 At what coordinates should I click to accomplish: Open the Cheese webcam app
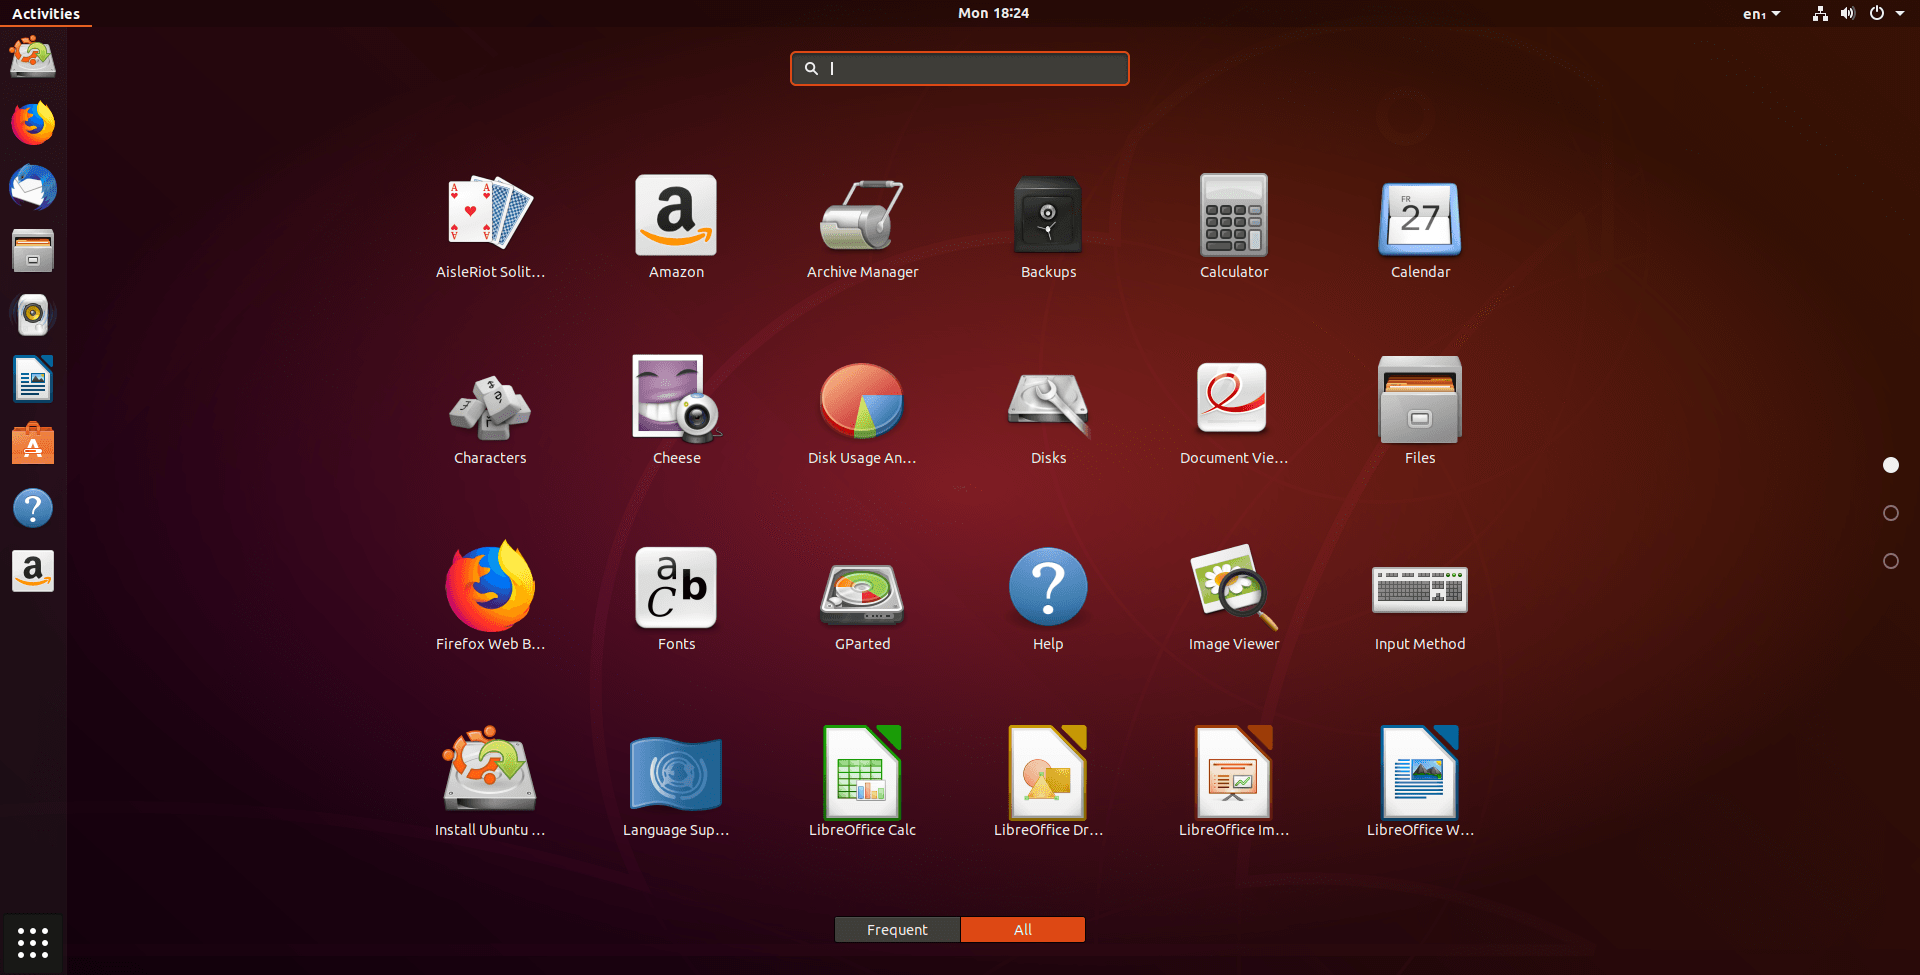click(x=676, y=412)
